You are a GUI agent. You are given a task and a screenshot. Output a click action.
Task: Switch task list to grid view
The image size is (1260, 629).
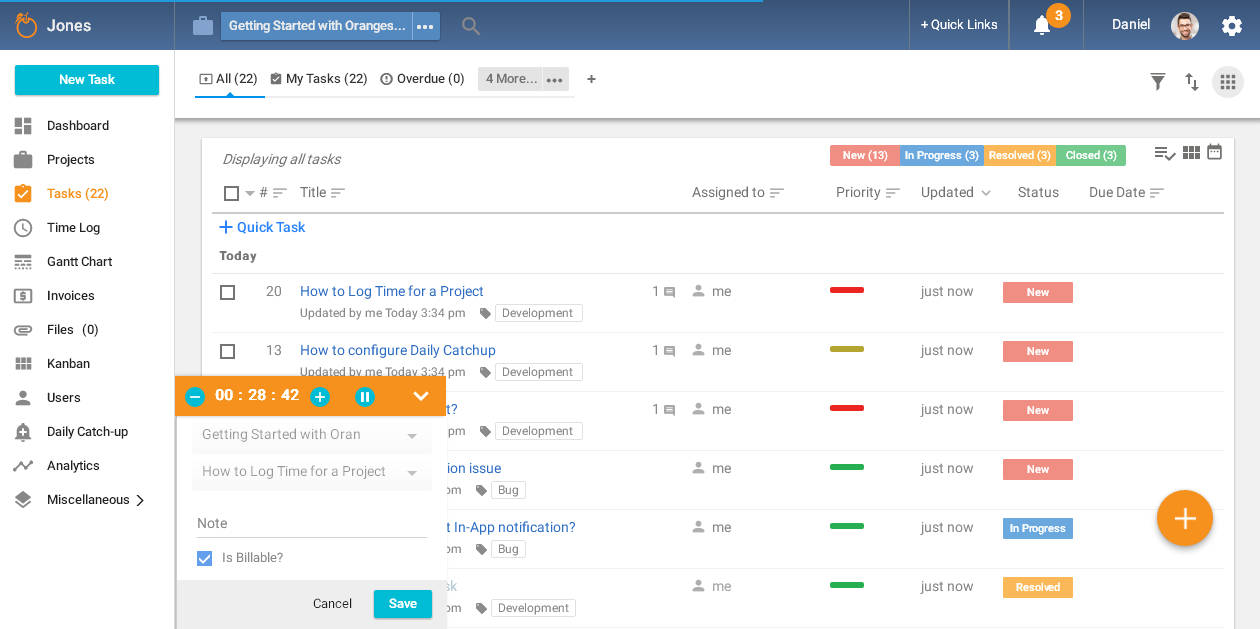coord(1190,151)
